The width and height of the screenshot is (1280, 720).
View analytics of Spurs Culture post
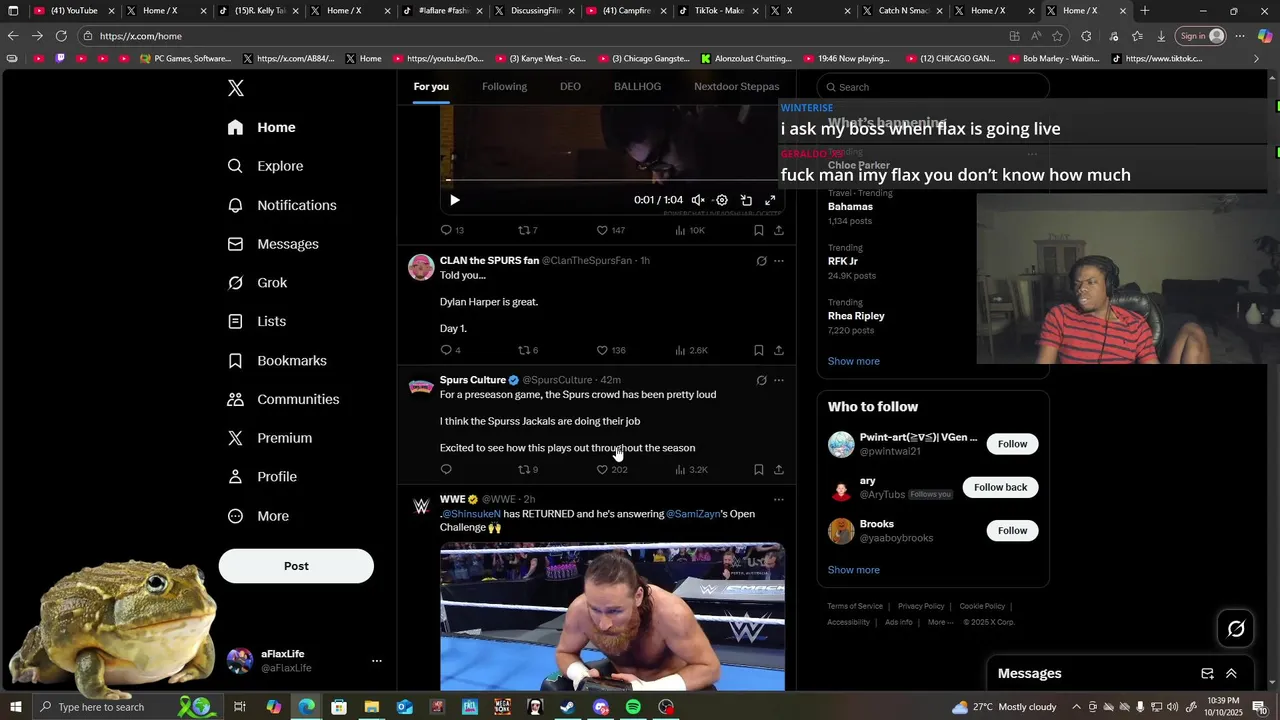coord(691,470)
